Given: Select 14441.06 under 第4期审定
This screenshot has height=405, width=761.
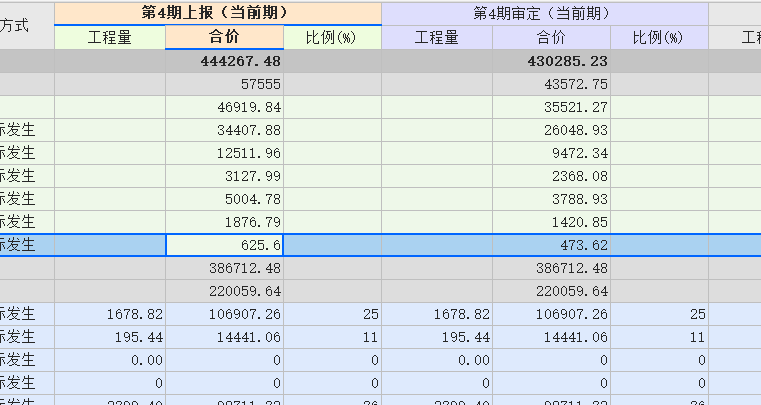Looking at the screenshot, I should click(x=551, y=337).
